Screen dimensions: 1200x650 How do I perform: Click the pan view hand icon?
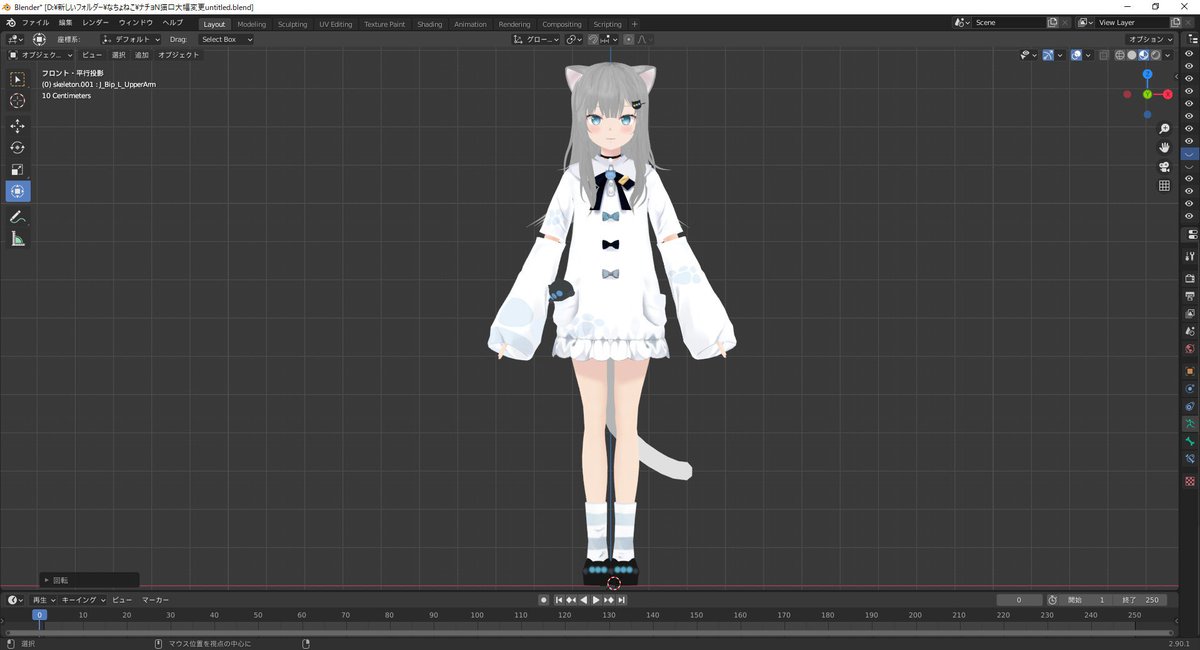coord(1164,148)
